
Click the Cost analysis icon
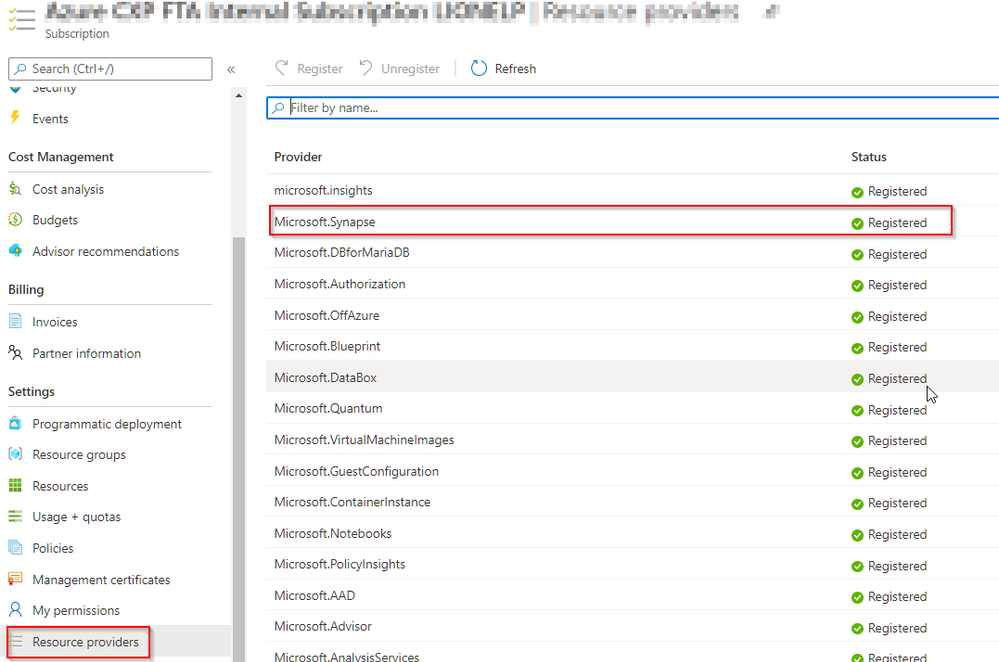[15, 189]
